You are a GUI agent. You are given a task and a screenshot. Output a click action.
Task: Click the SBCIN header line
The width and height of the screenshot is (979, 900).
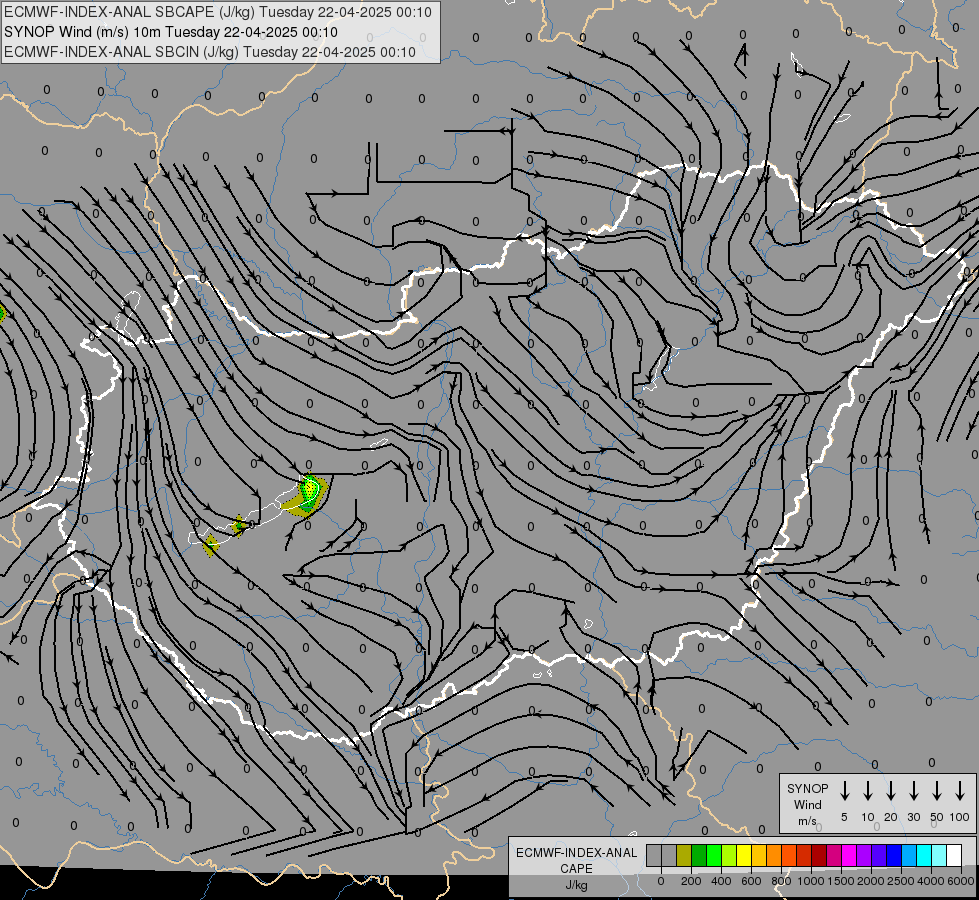210,52
